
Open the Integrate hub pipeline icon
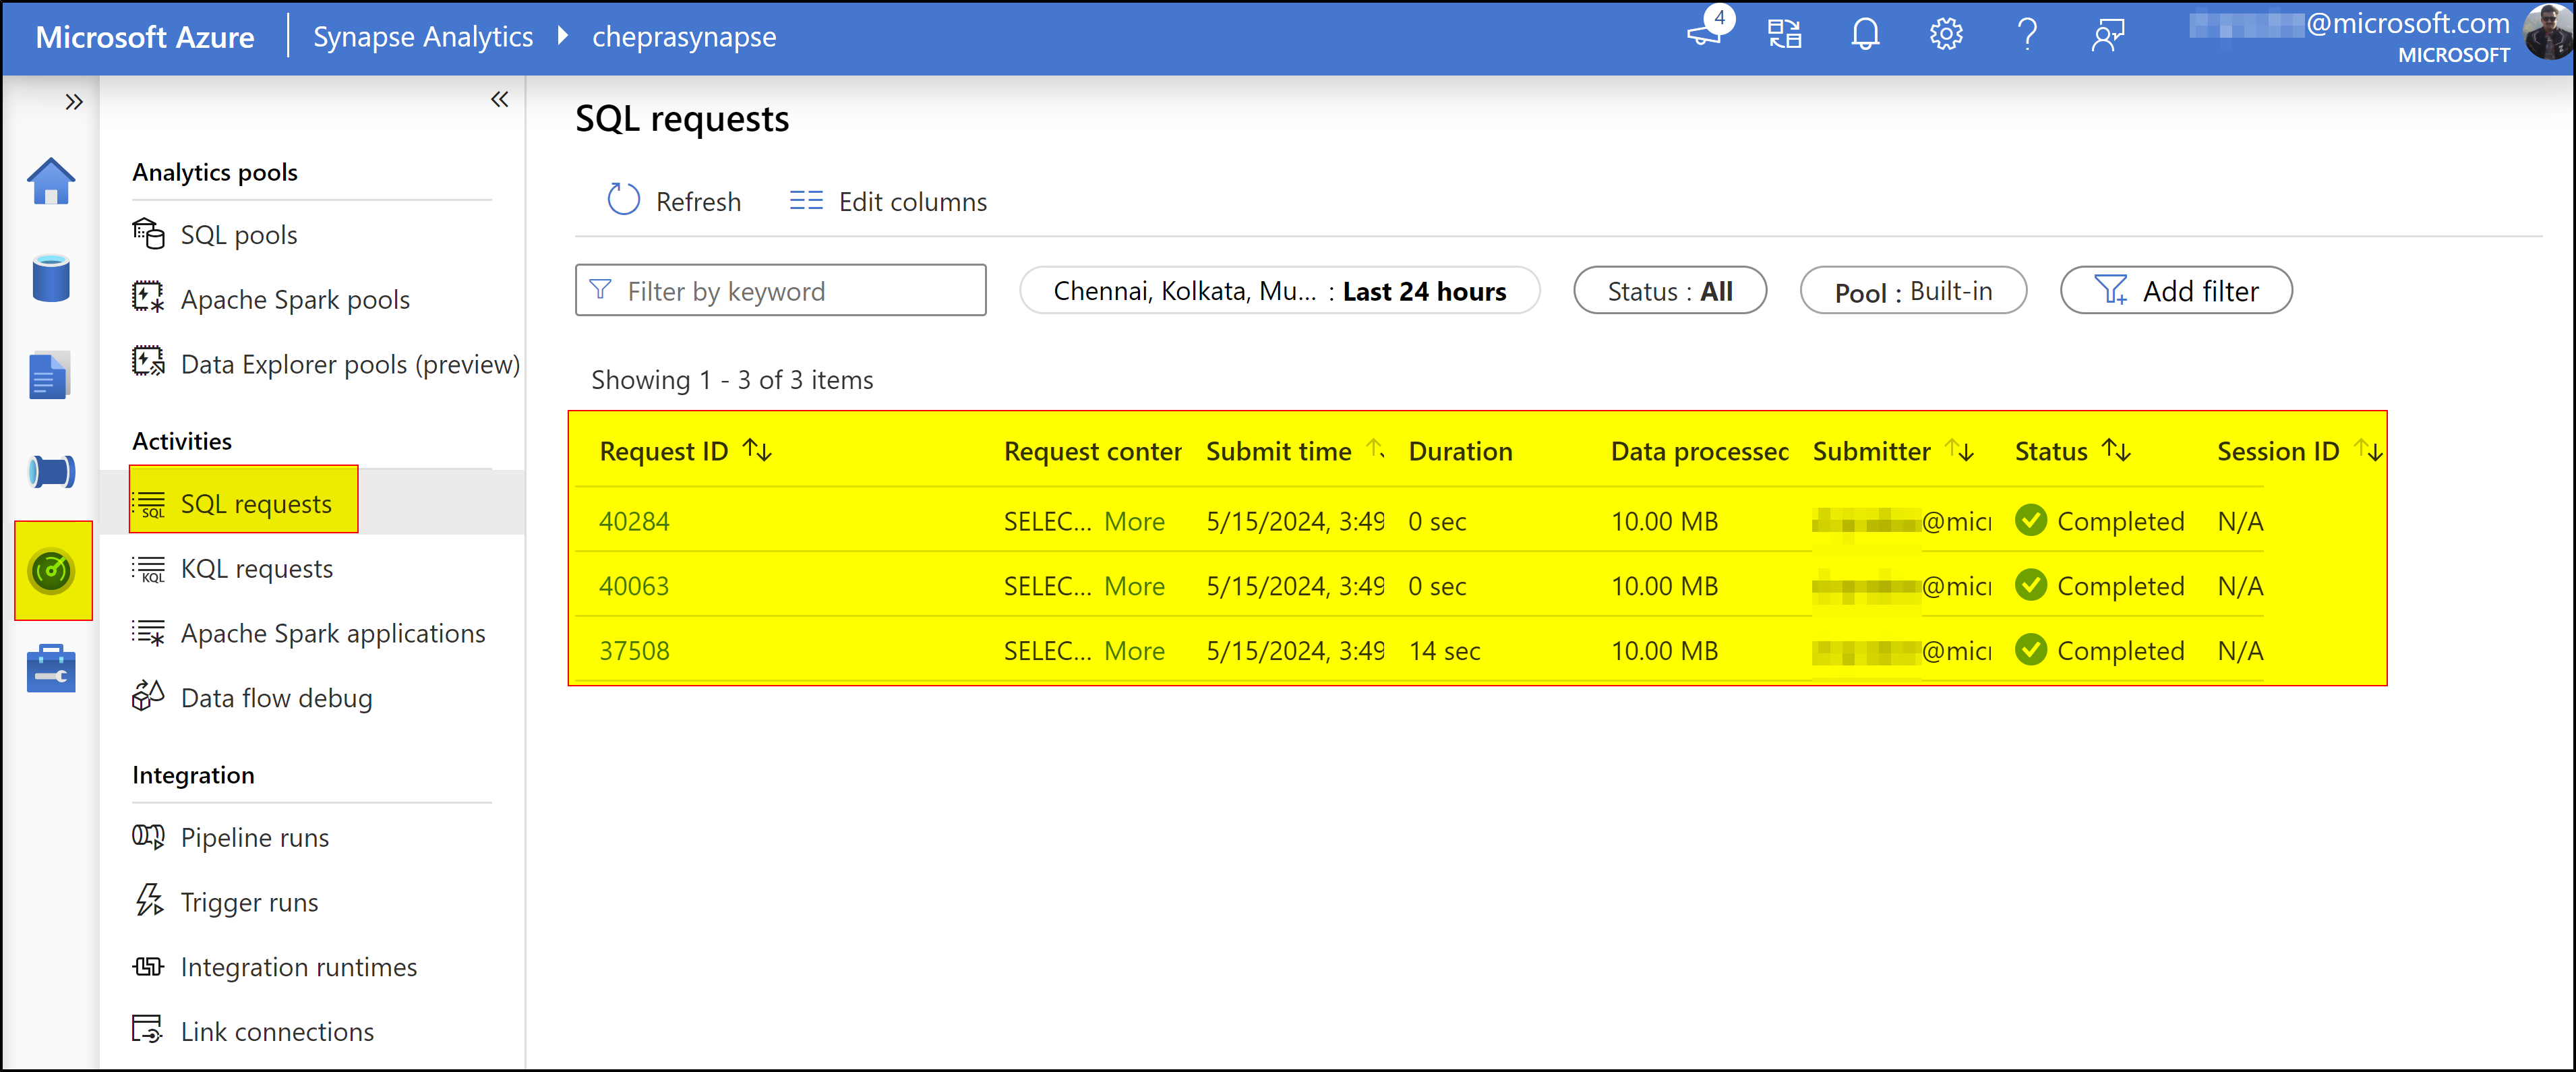51,471
